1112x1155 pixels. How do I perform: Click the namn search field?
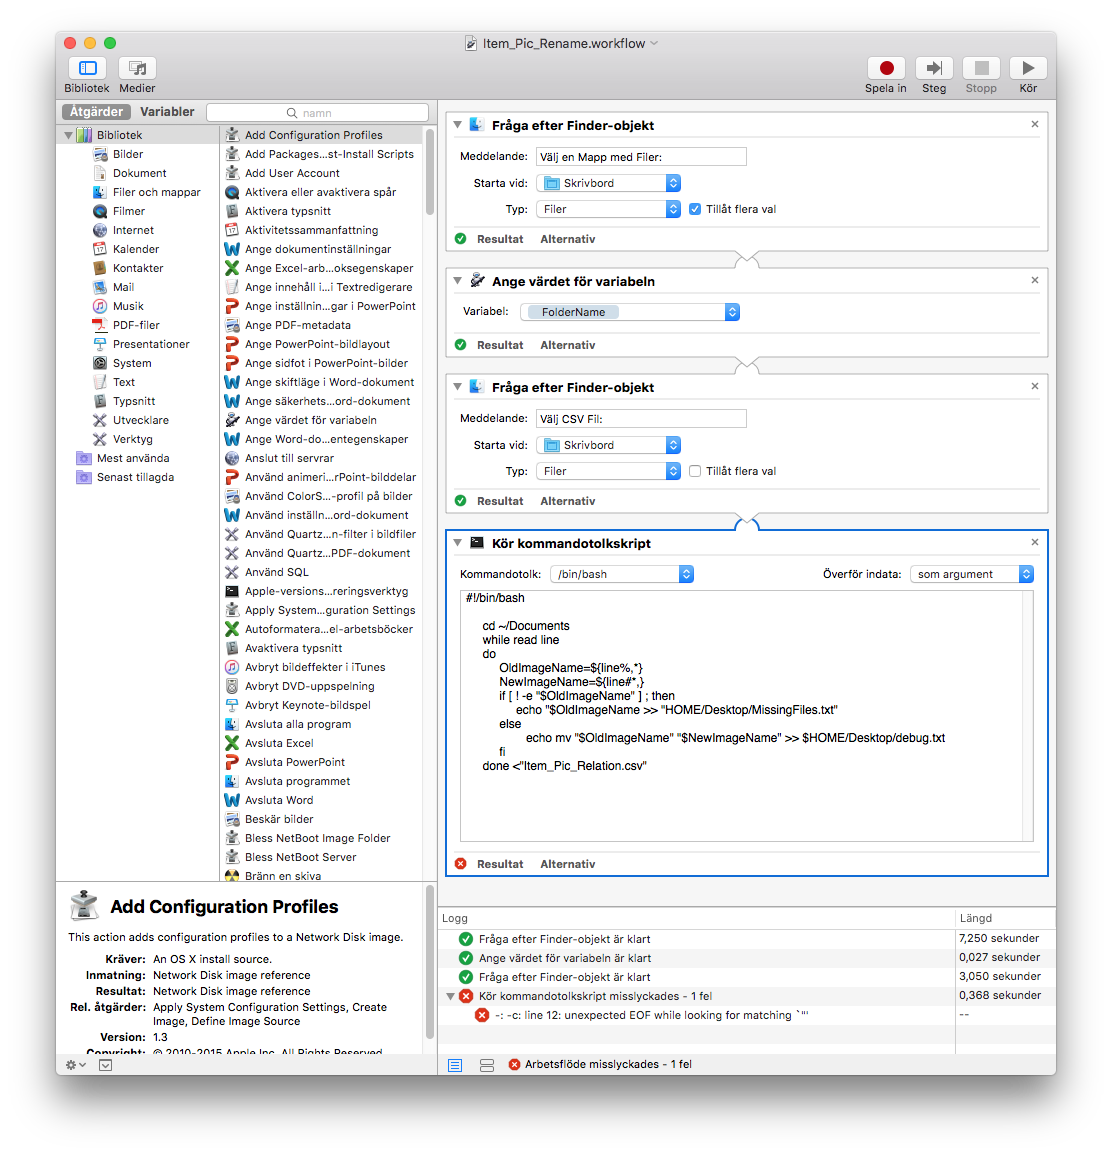(x=317, y=113)
